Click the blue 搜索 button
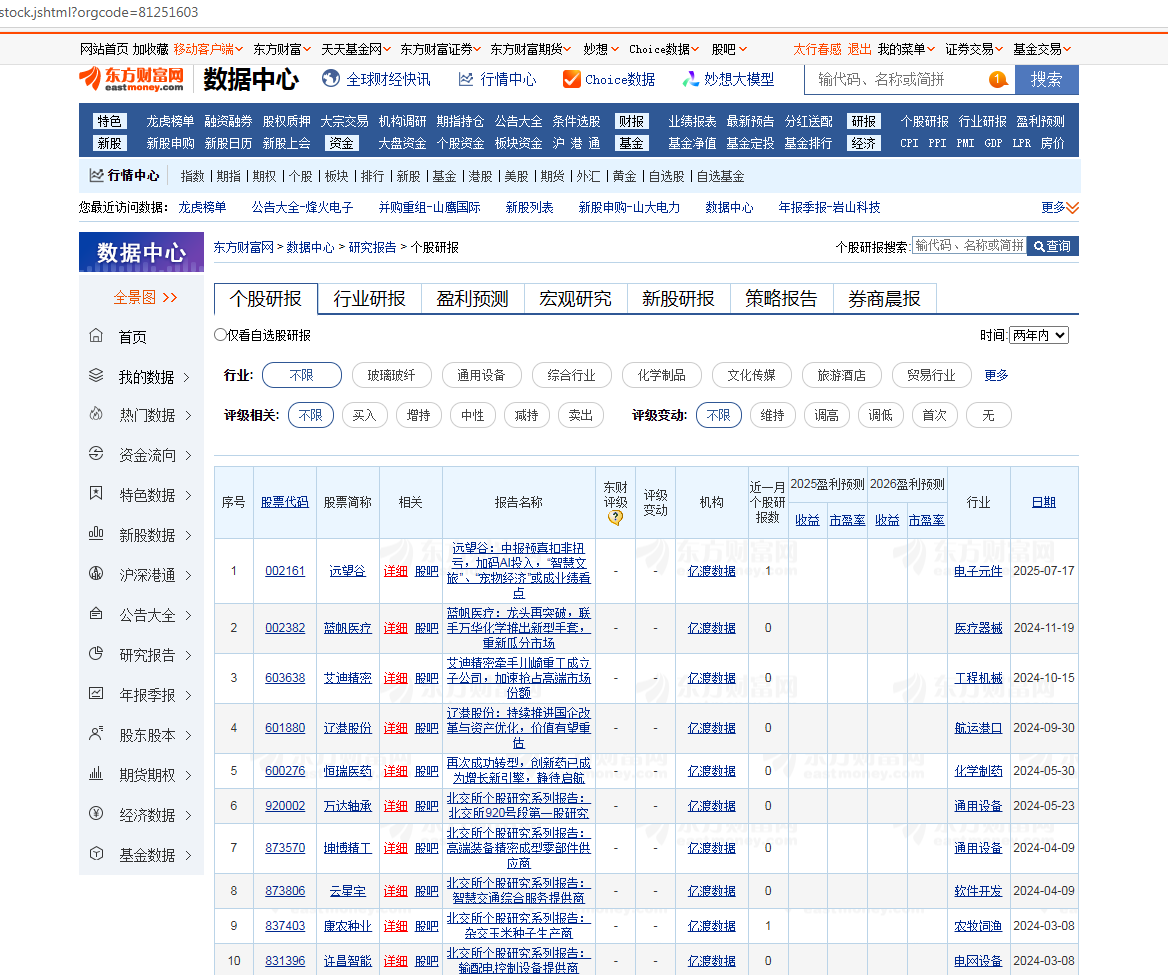The width and height of the screenshot is (1168, 975). tap(1047, 80)
